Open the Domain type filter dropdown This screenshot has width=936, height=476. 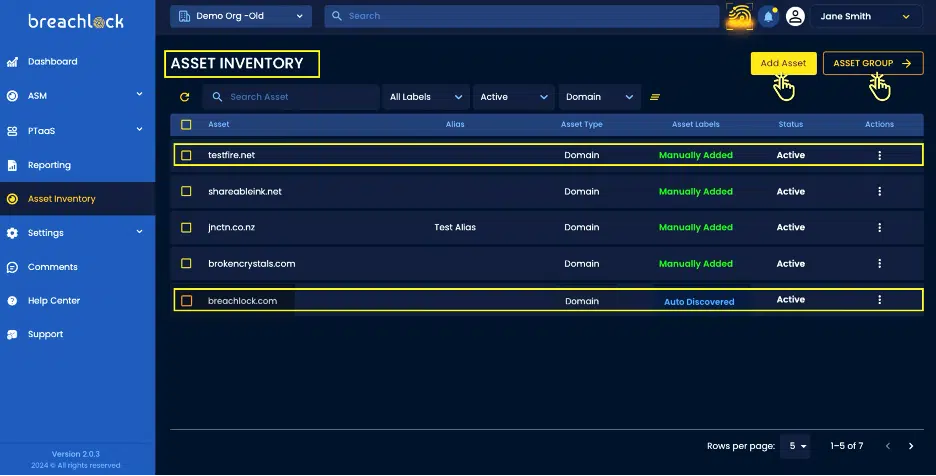[x=599, y=97]
